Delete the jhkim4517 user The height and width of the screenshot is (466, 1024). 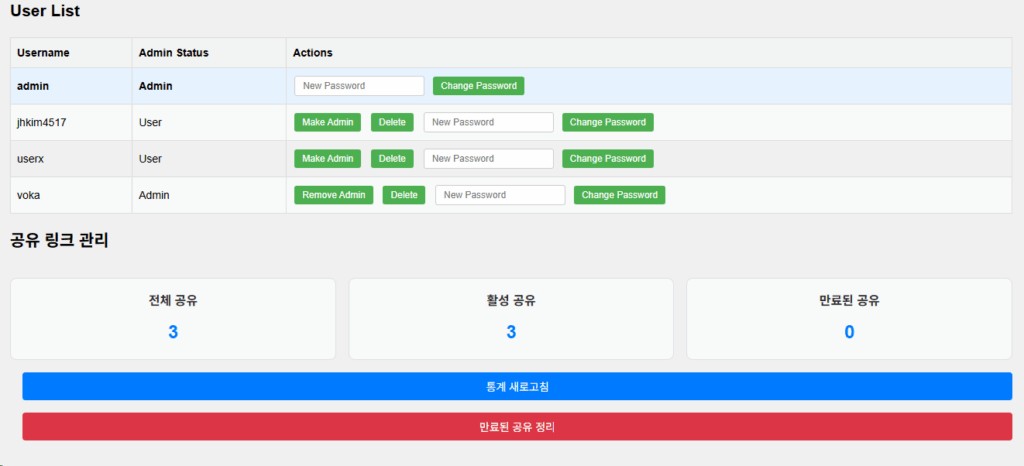(x=392, y=122)
